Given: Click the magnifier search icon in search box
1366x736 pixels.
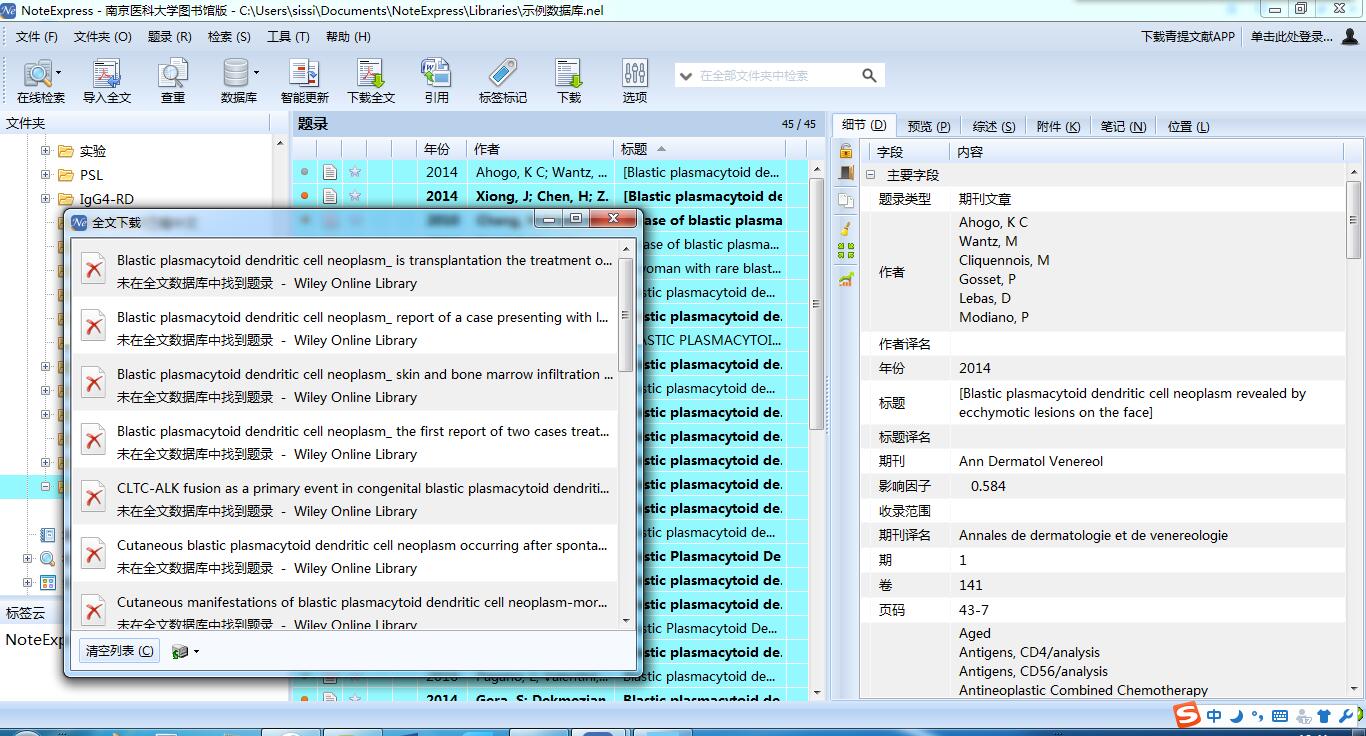Looking at the screenshot, I should [x=869, y=75].
